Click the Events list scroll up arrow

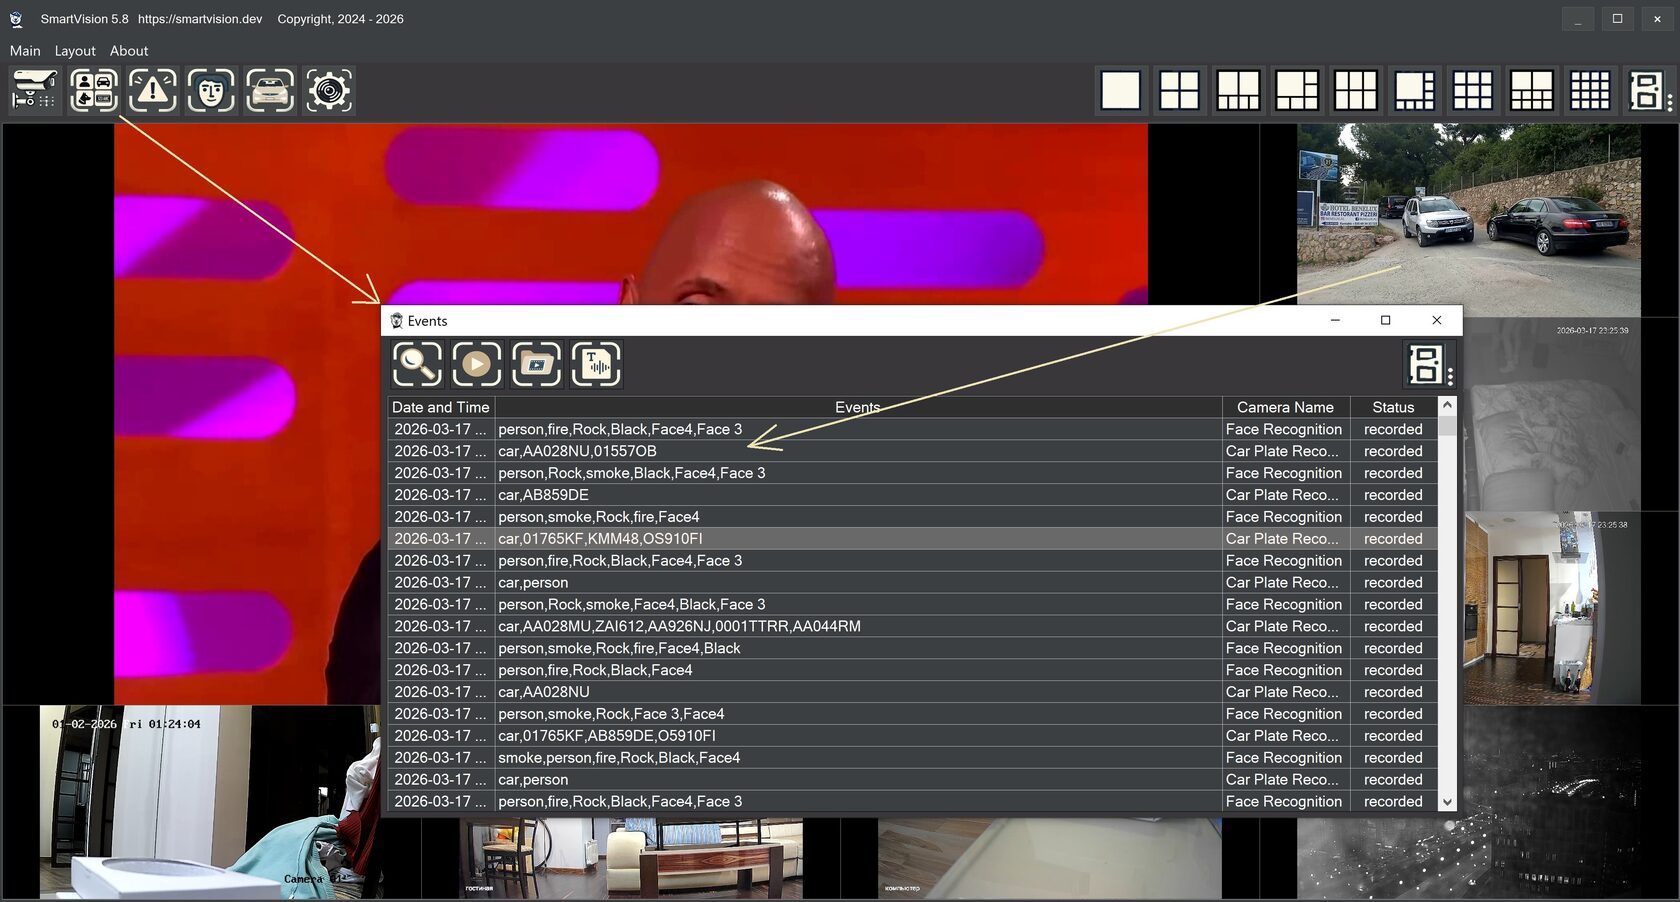[1447, 405]
